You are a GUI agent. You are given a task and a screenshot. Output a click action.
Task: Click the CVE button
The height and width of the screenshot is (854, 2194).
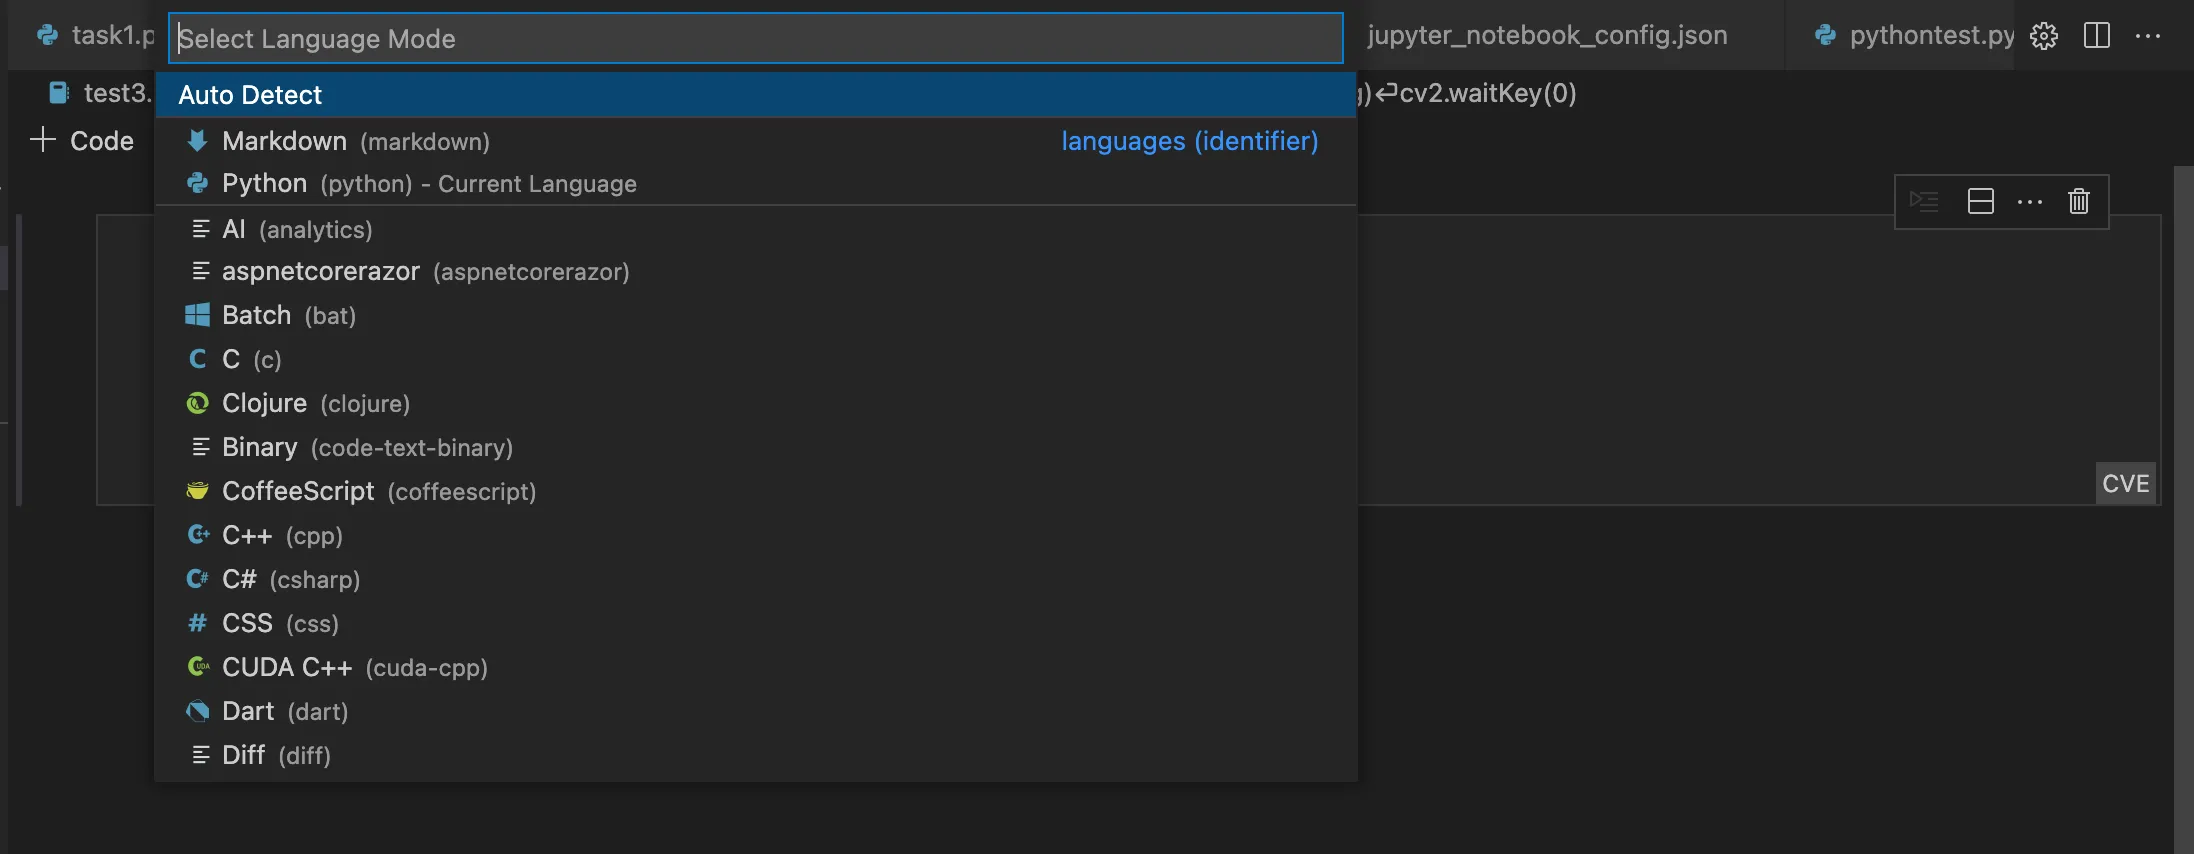point(2125,484)
